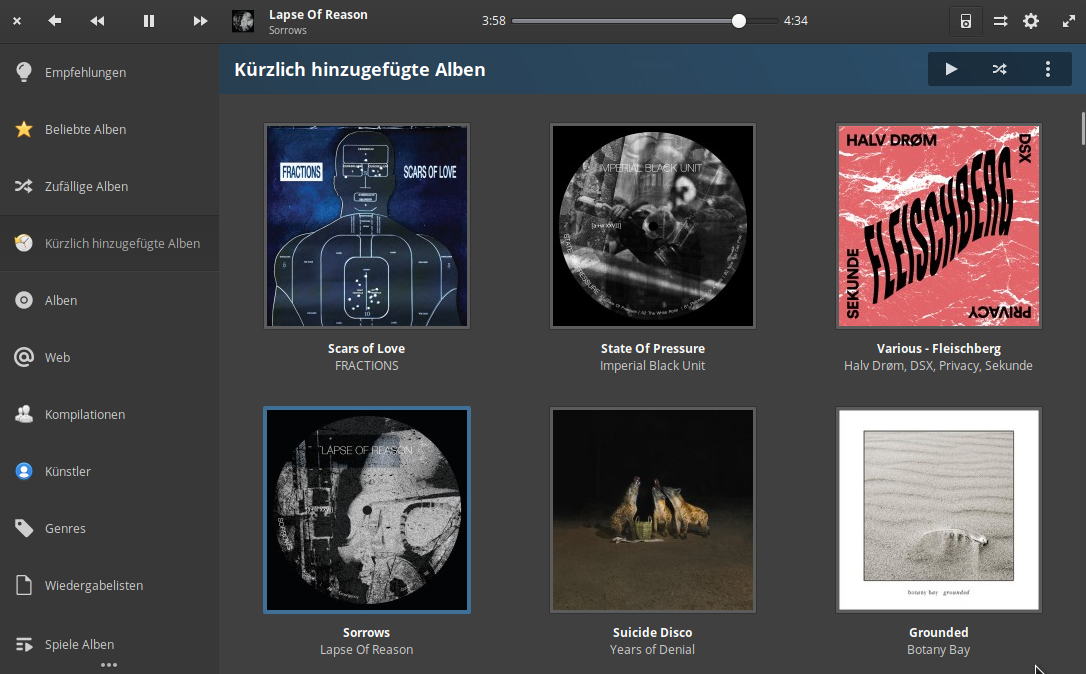Click the Kürzlich hinzugefügte Alben banner heading
This screenshot has height=674, width=1086.
coord(359,70)
